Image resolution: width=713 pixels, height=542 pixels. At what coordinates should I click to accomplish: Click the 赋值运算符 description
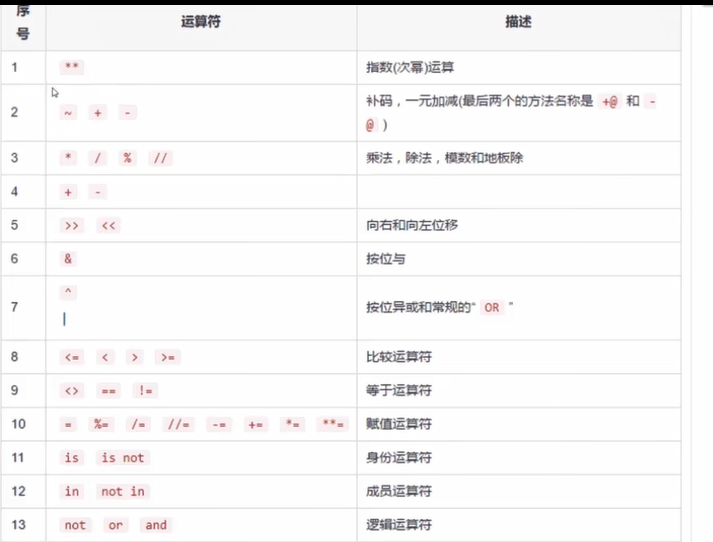[x=399, y=424]
